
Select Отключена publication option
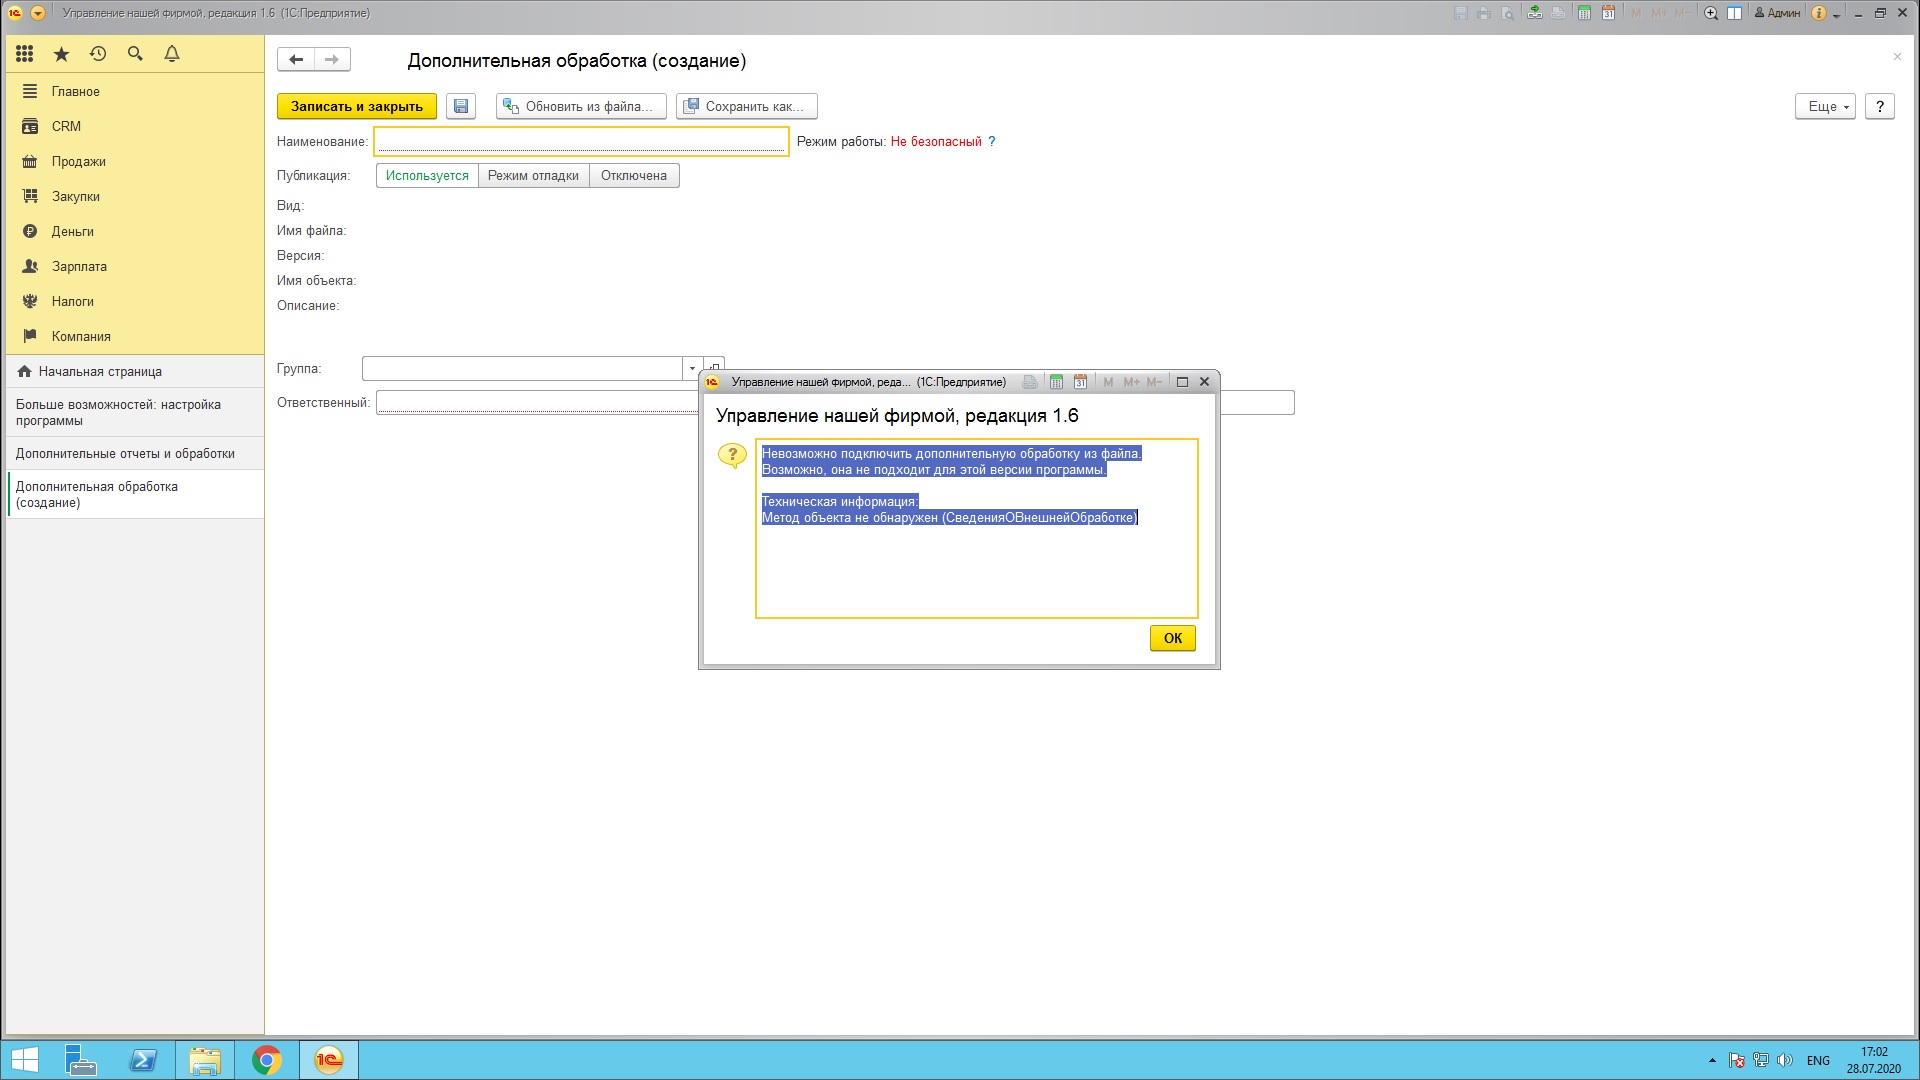(x=634, y=176)
